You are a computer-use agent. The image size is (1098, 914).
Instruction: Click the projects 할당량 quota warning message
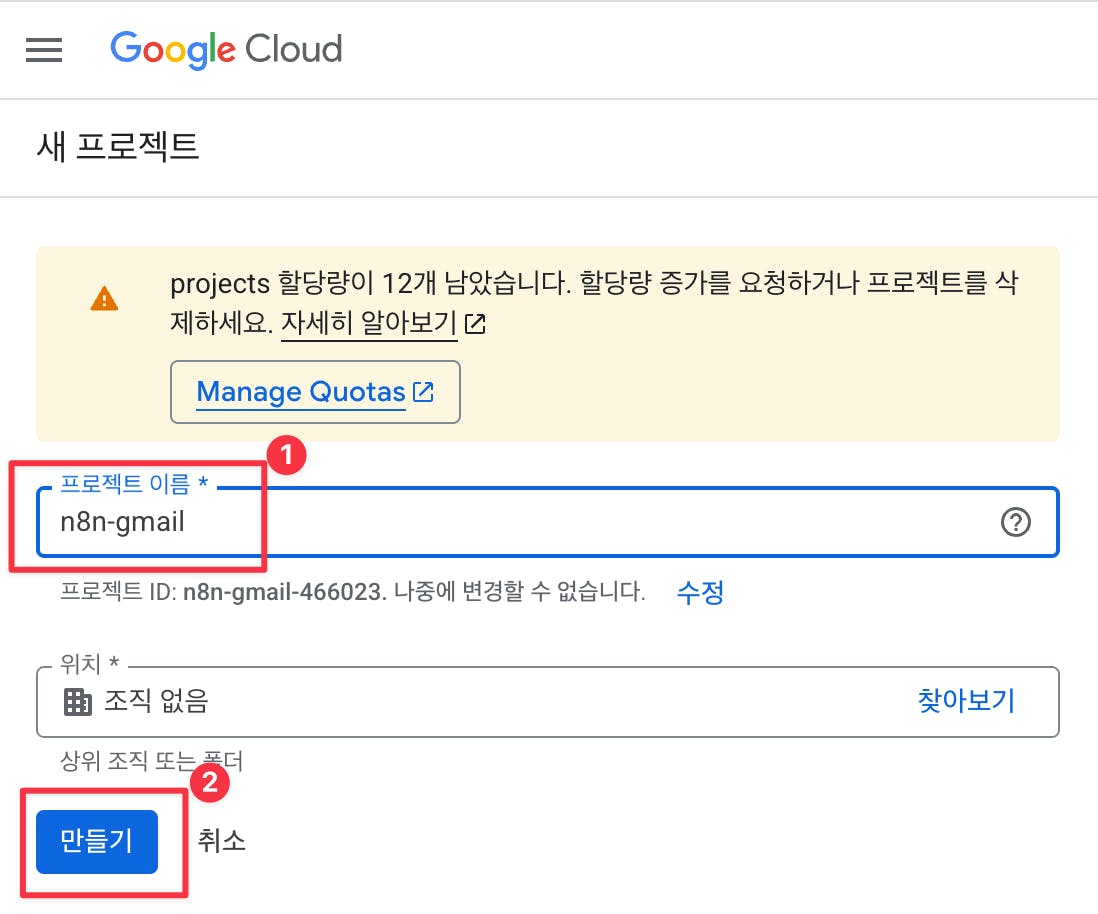tap(594, 303)
